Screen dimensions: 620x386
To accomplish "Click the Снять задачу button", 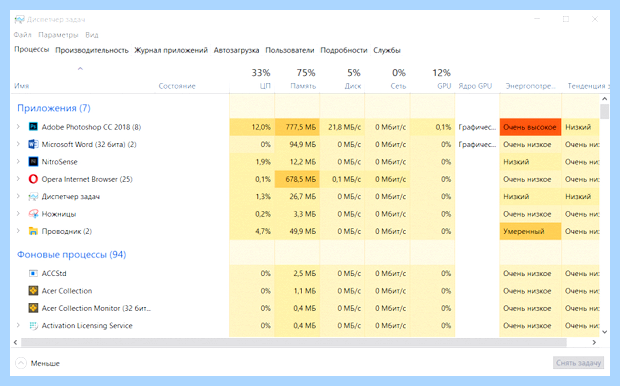I will click(x=578, y=363).
